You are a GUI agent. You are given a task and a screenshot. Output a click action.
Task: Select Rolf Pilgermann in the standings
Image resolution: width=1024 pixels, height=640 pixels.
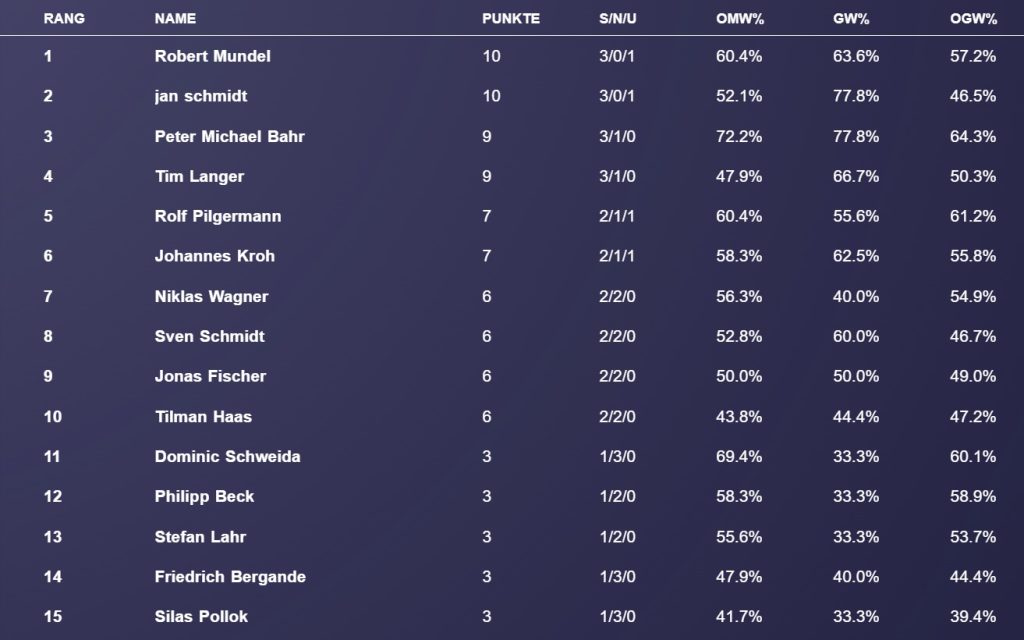(217, 216)
